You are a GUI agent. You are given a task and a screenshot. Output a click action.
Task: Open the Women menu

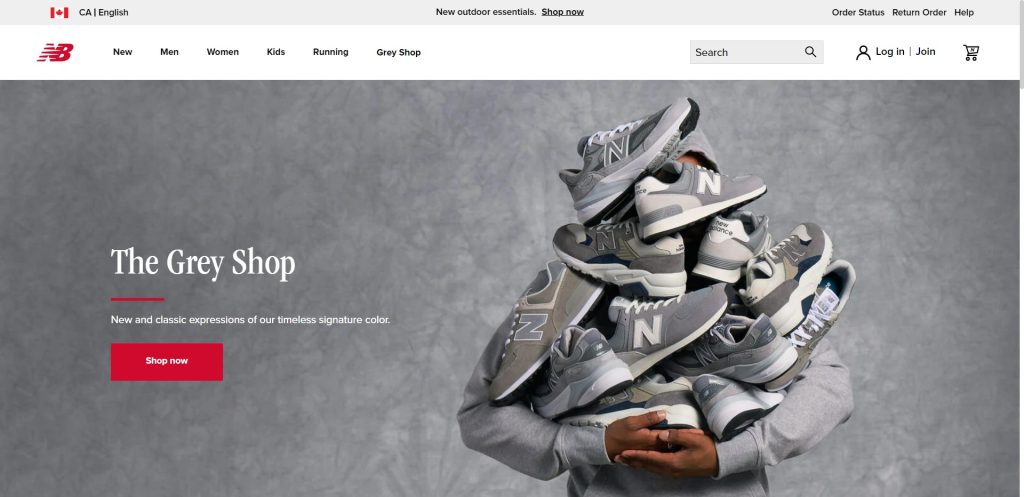point(223,52)
